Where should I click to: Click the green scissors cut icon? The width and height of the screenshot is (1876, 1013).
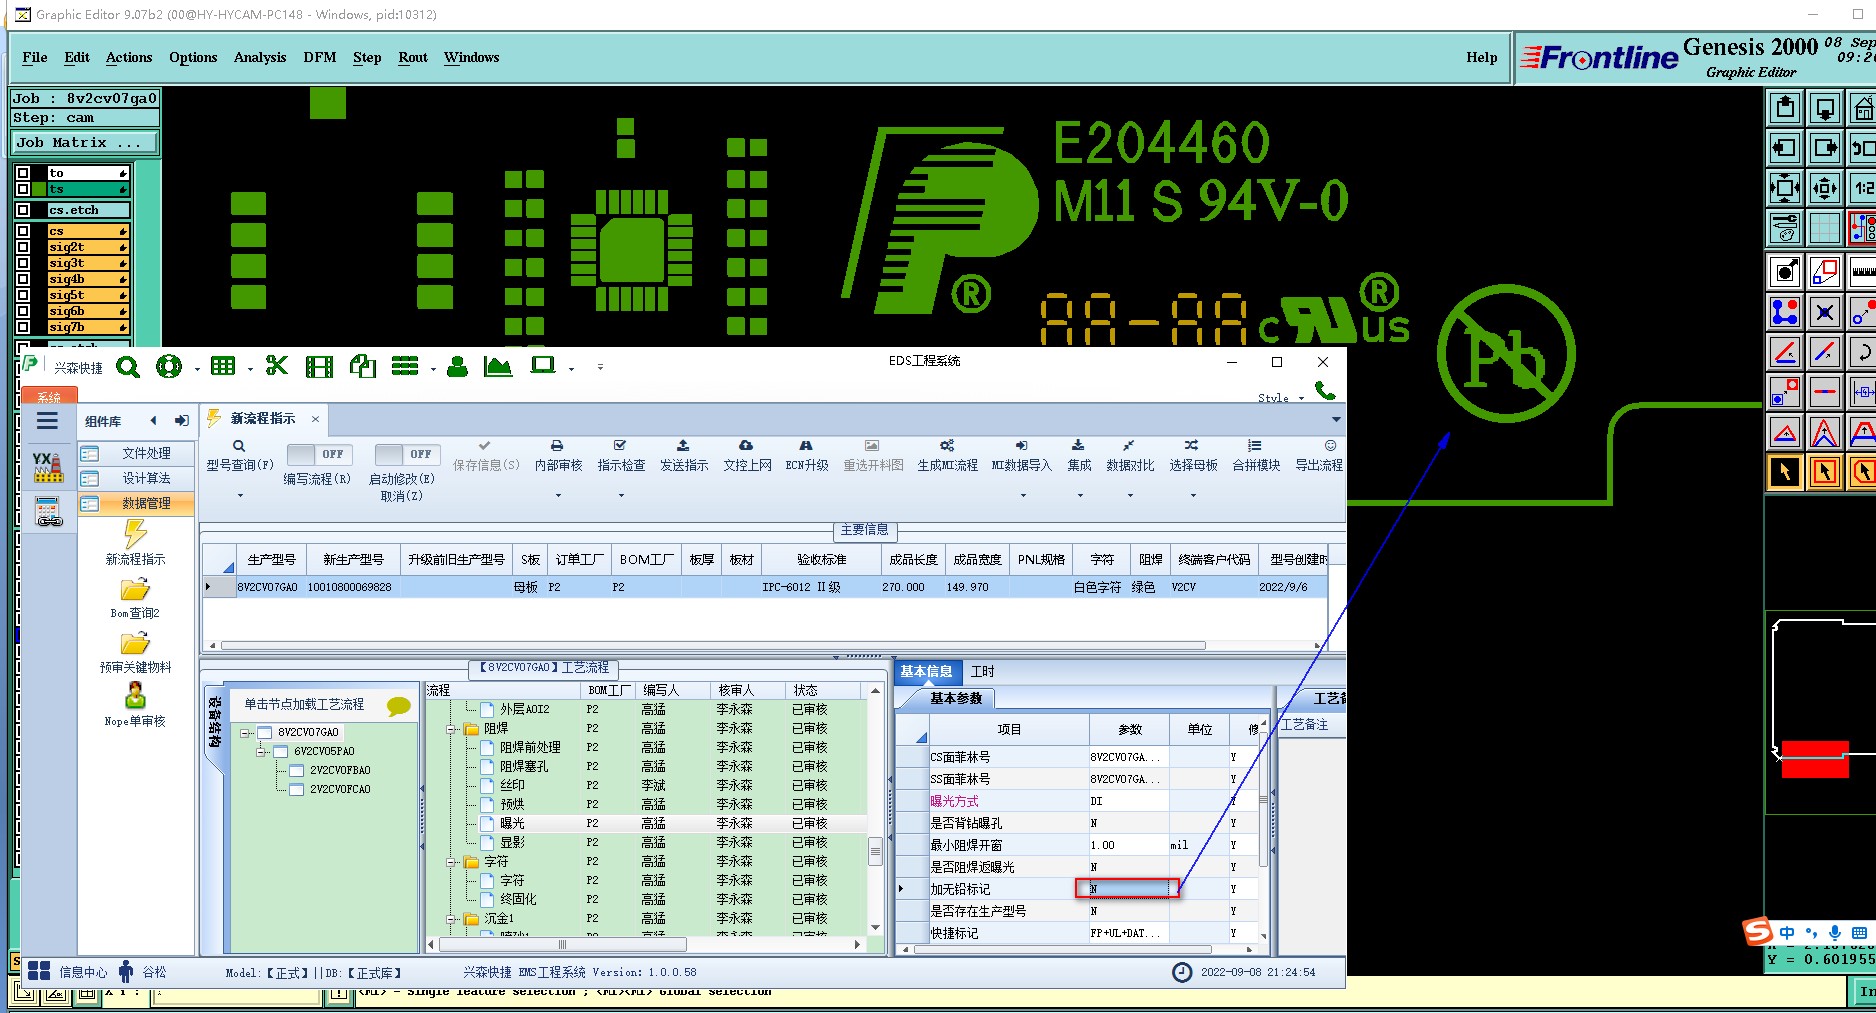pos(277,366)
